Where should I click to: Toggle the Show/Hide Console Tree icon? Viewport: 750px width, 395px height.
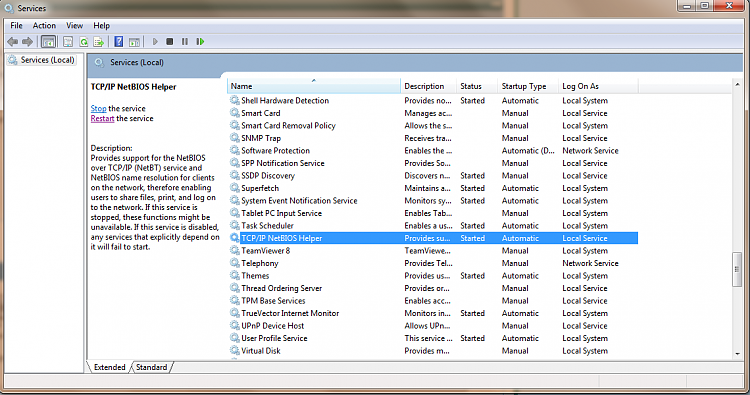(x=48, y=42)
